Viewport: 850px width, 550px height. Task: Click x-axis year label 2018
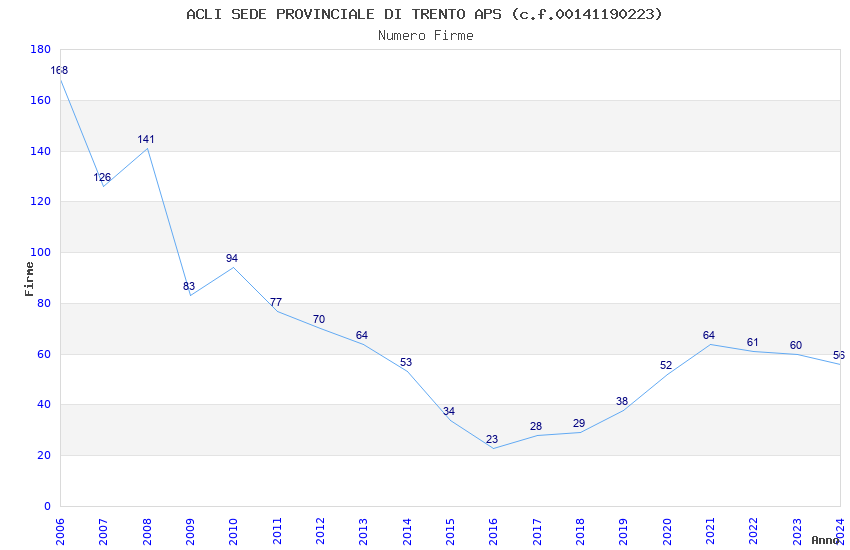[x=581, y=532]
